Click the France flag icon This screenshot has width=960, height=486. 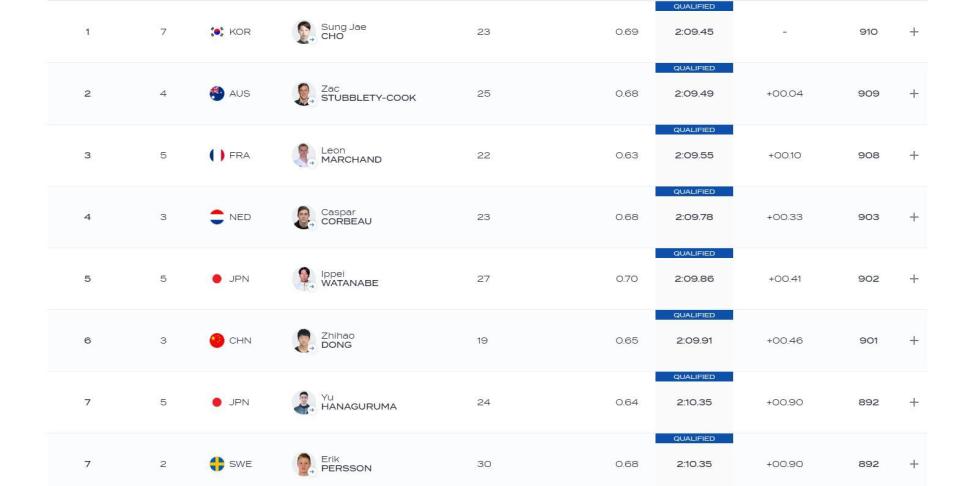pos(217,155)
